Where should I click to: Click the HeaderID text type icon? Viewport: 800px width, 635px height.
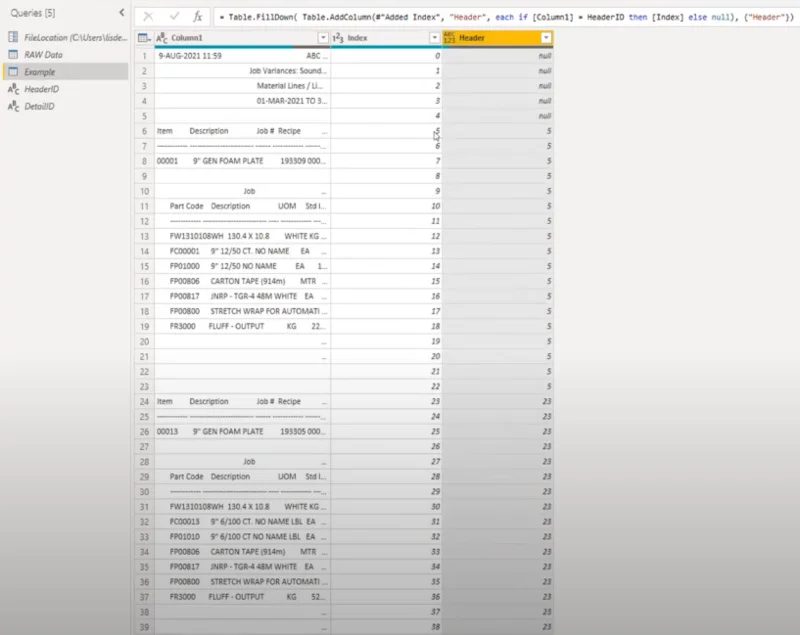coord(14,89)
